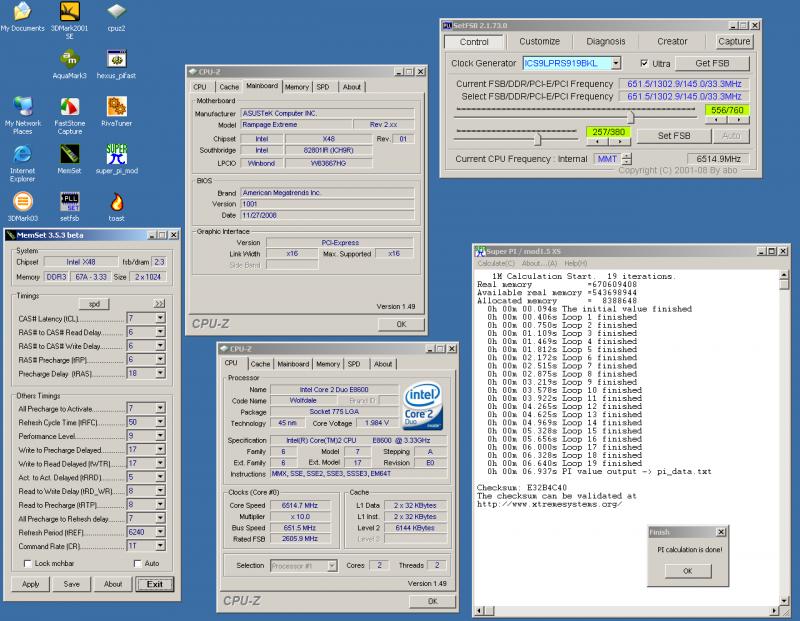Click Save button in MemSet
800x621 pixels.
71,584
